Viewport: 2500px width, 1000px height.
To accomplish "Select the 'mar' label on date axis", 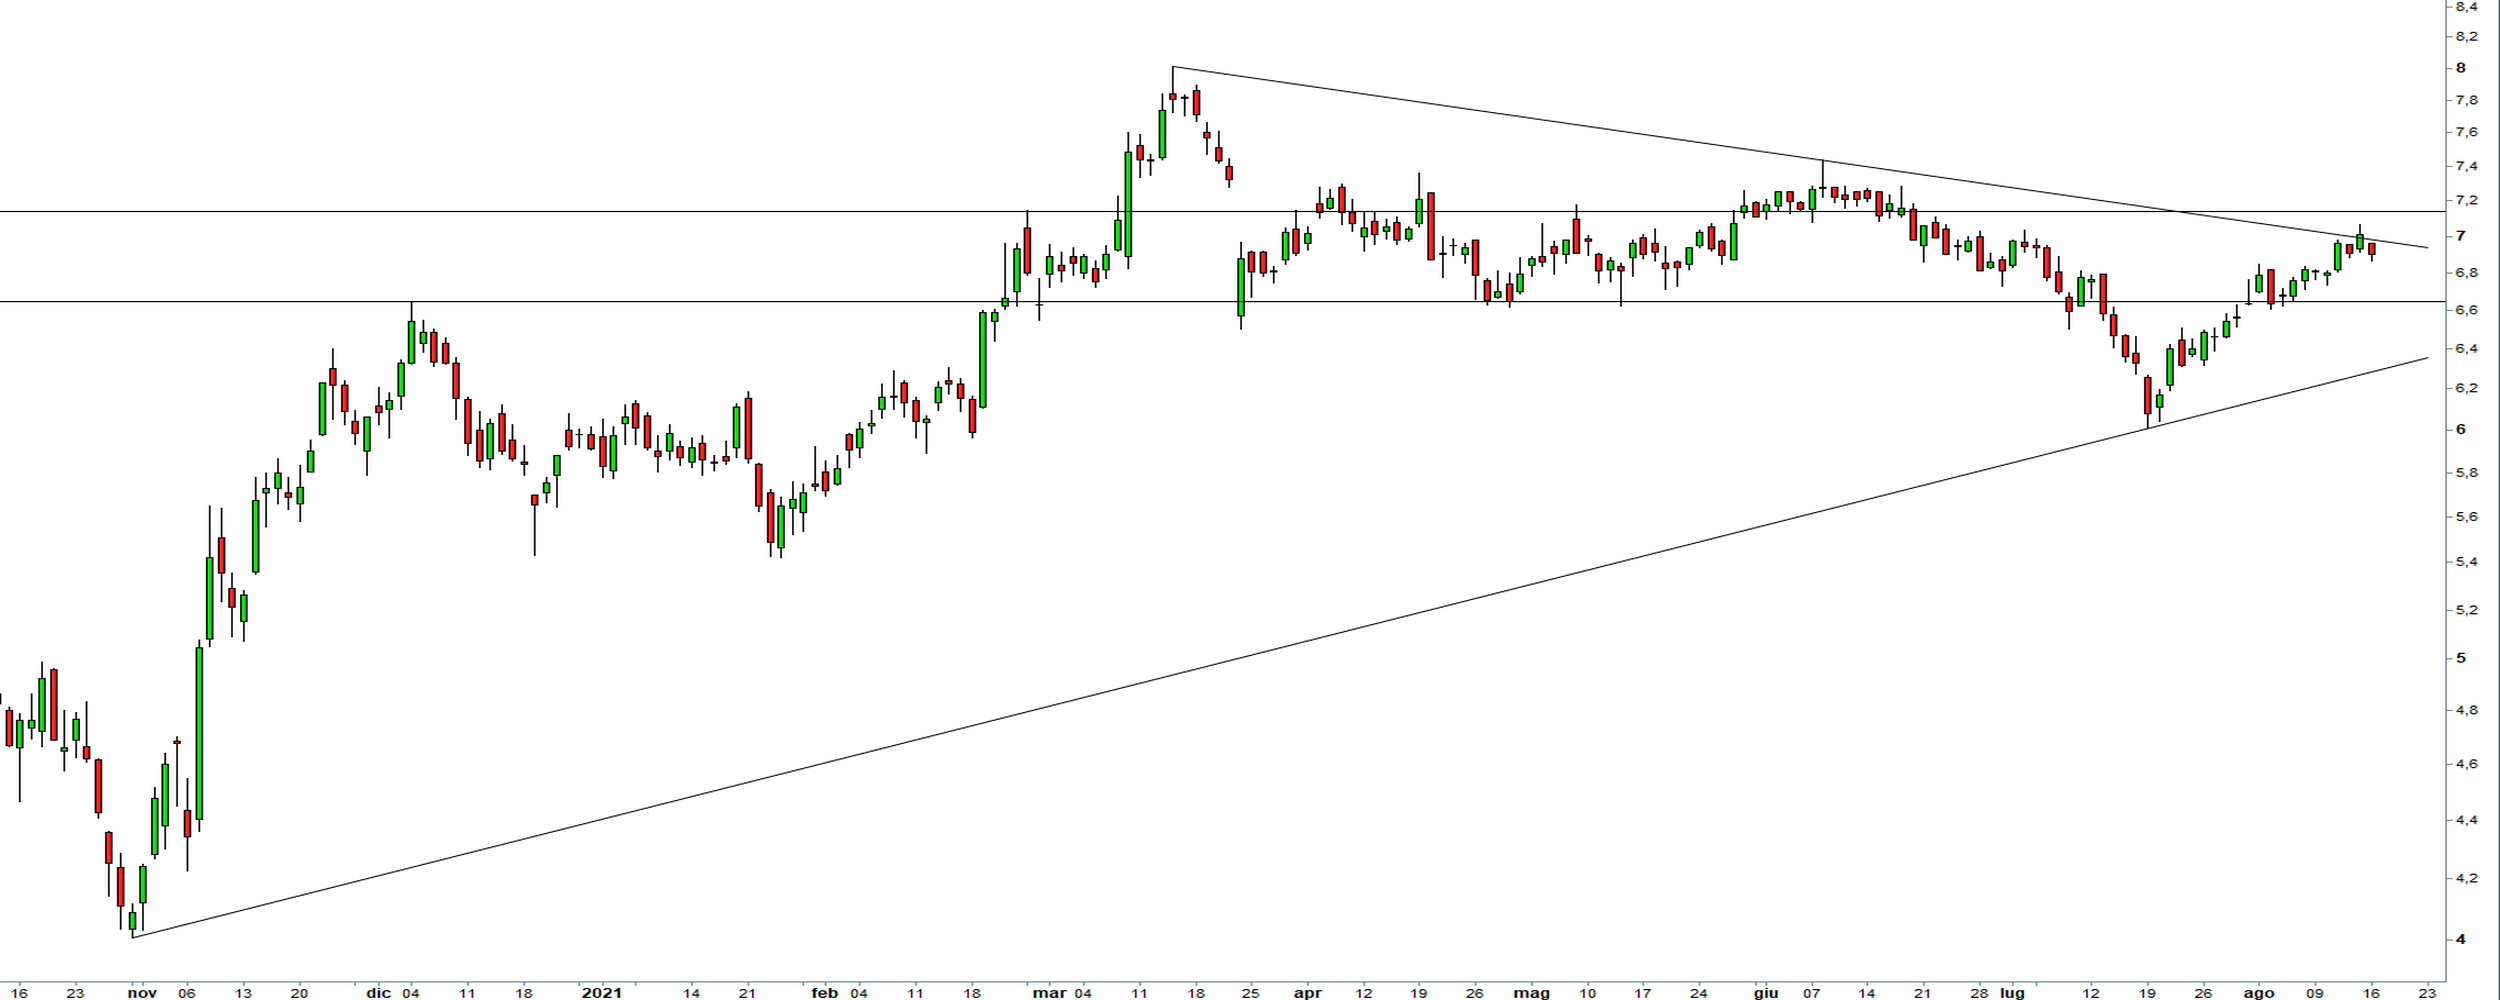I will click(1049, 993).
